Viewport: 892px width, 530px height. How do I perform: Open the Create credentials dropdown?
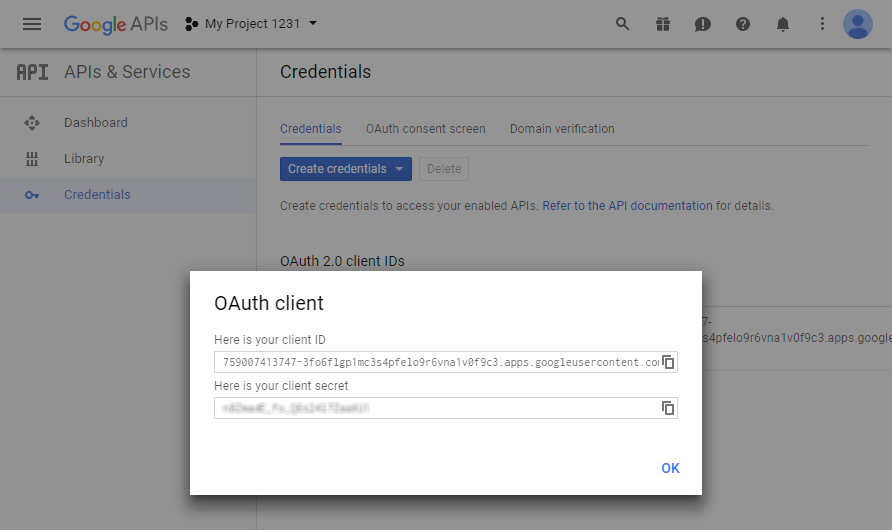pyautogui.click(x=346, y=169)
